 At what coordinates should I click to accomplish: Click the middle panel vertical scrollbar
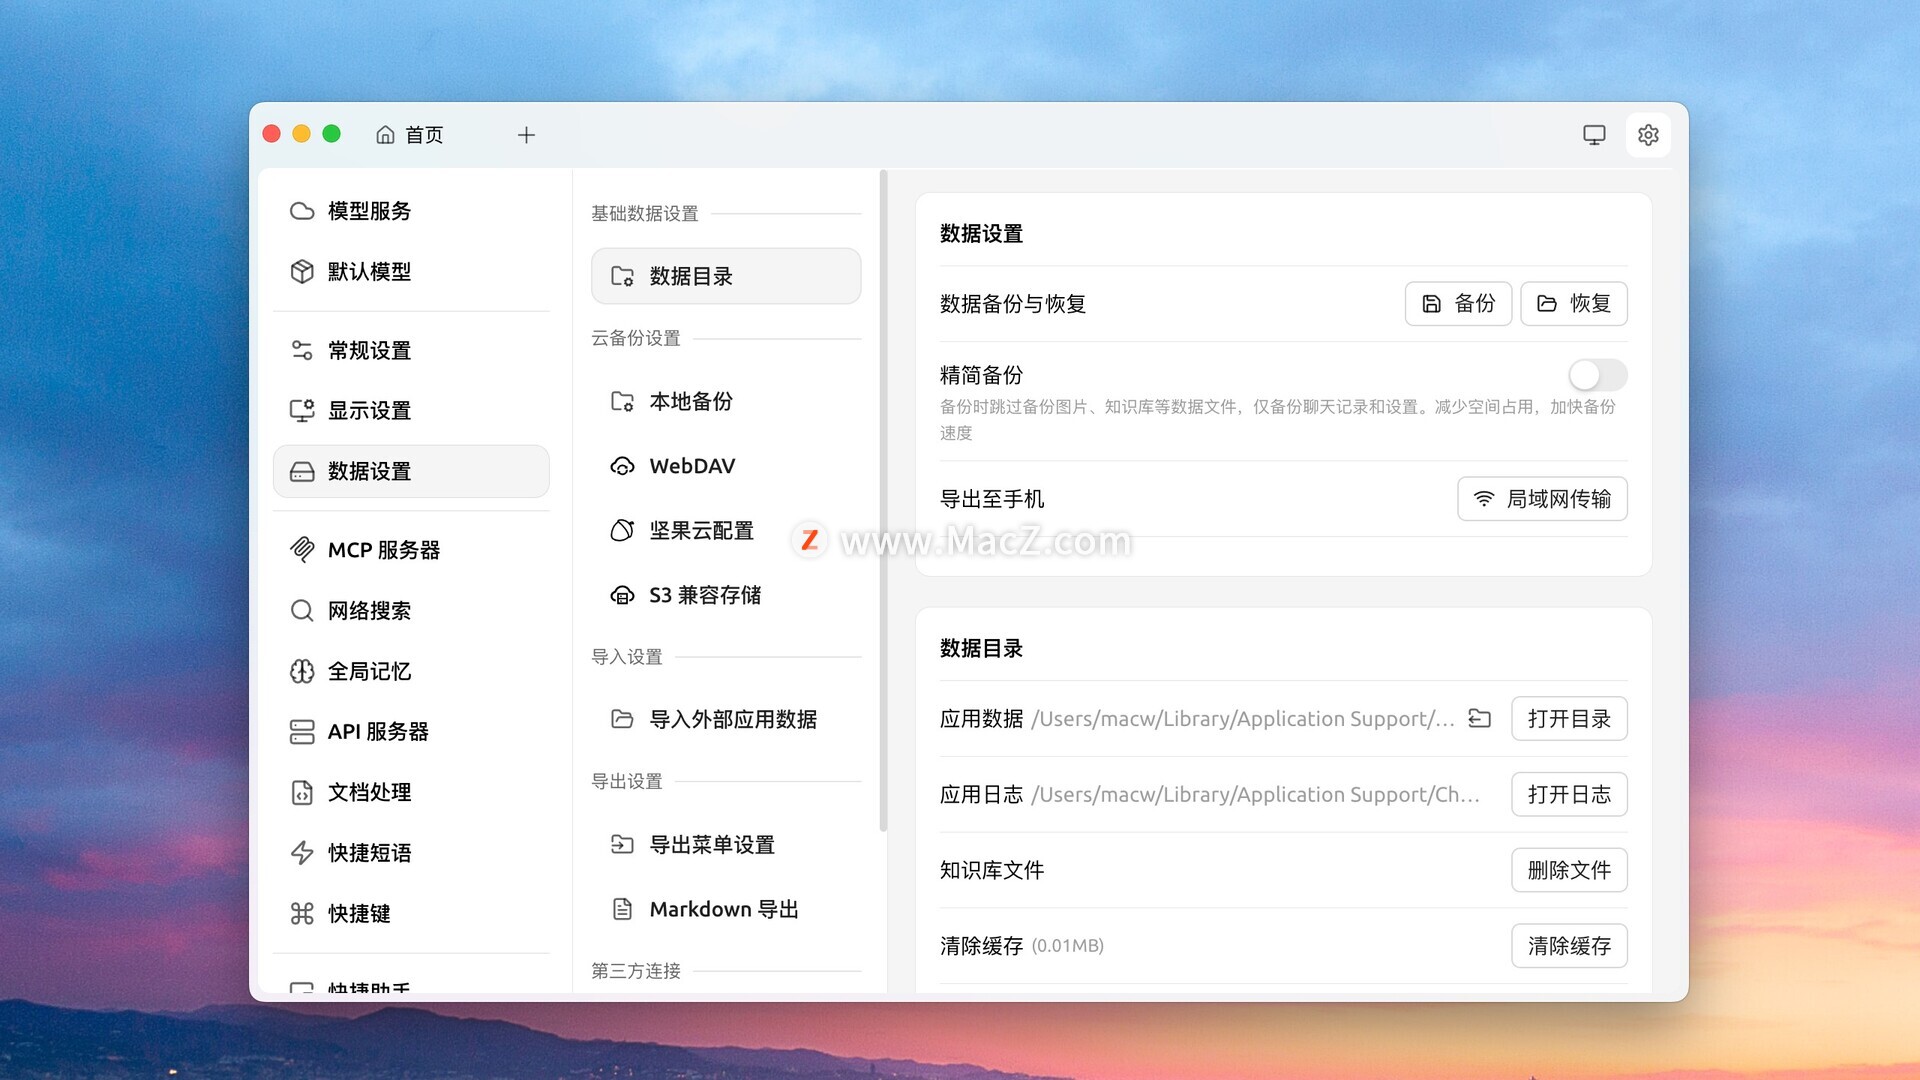[883, 500]
